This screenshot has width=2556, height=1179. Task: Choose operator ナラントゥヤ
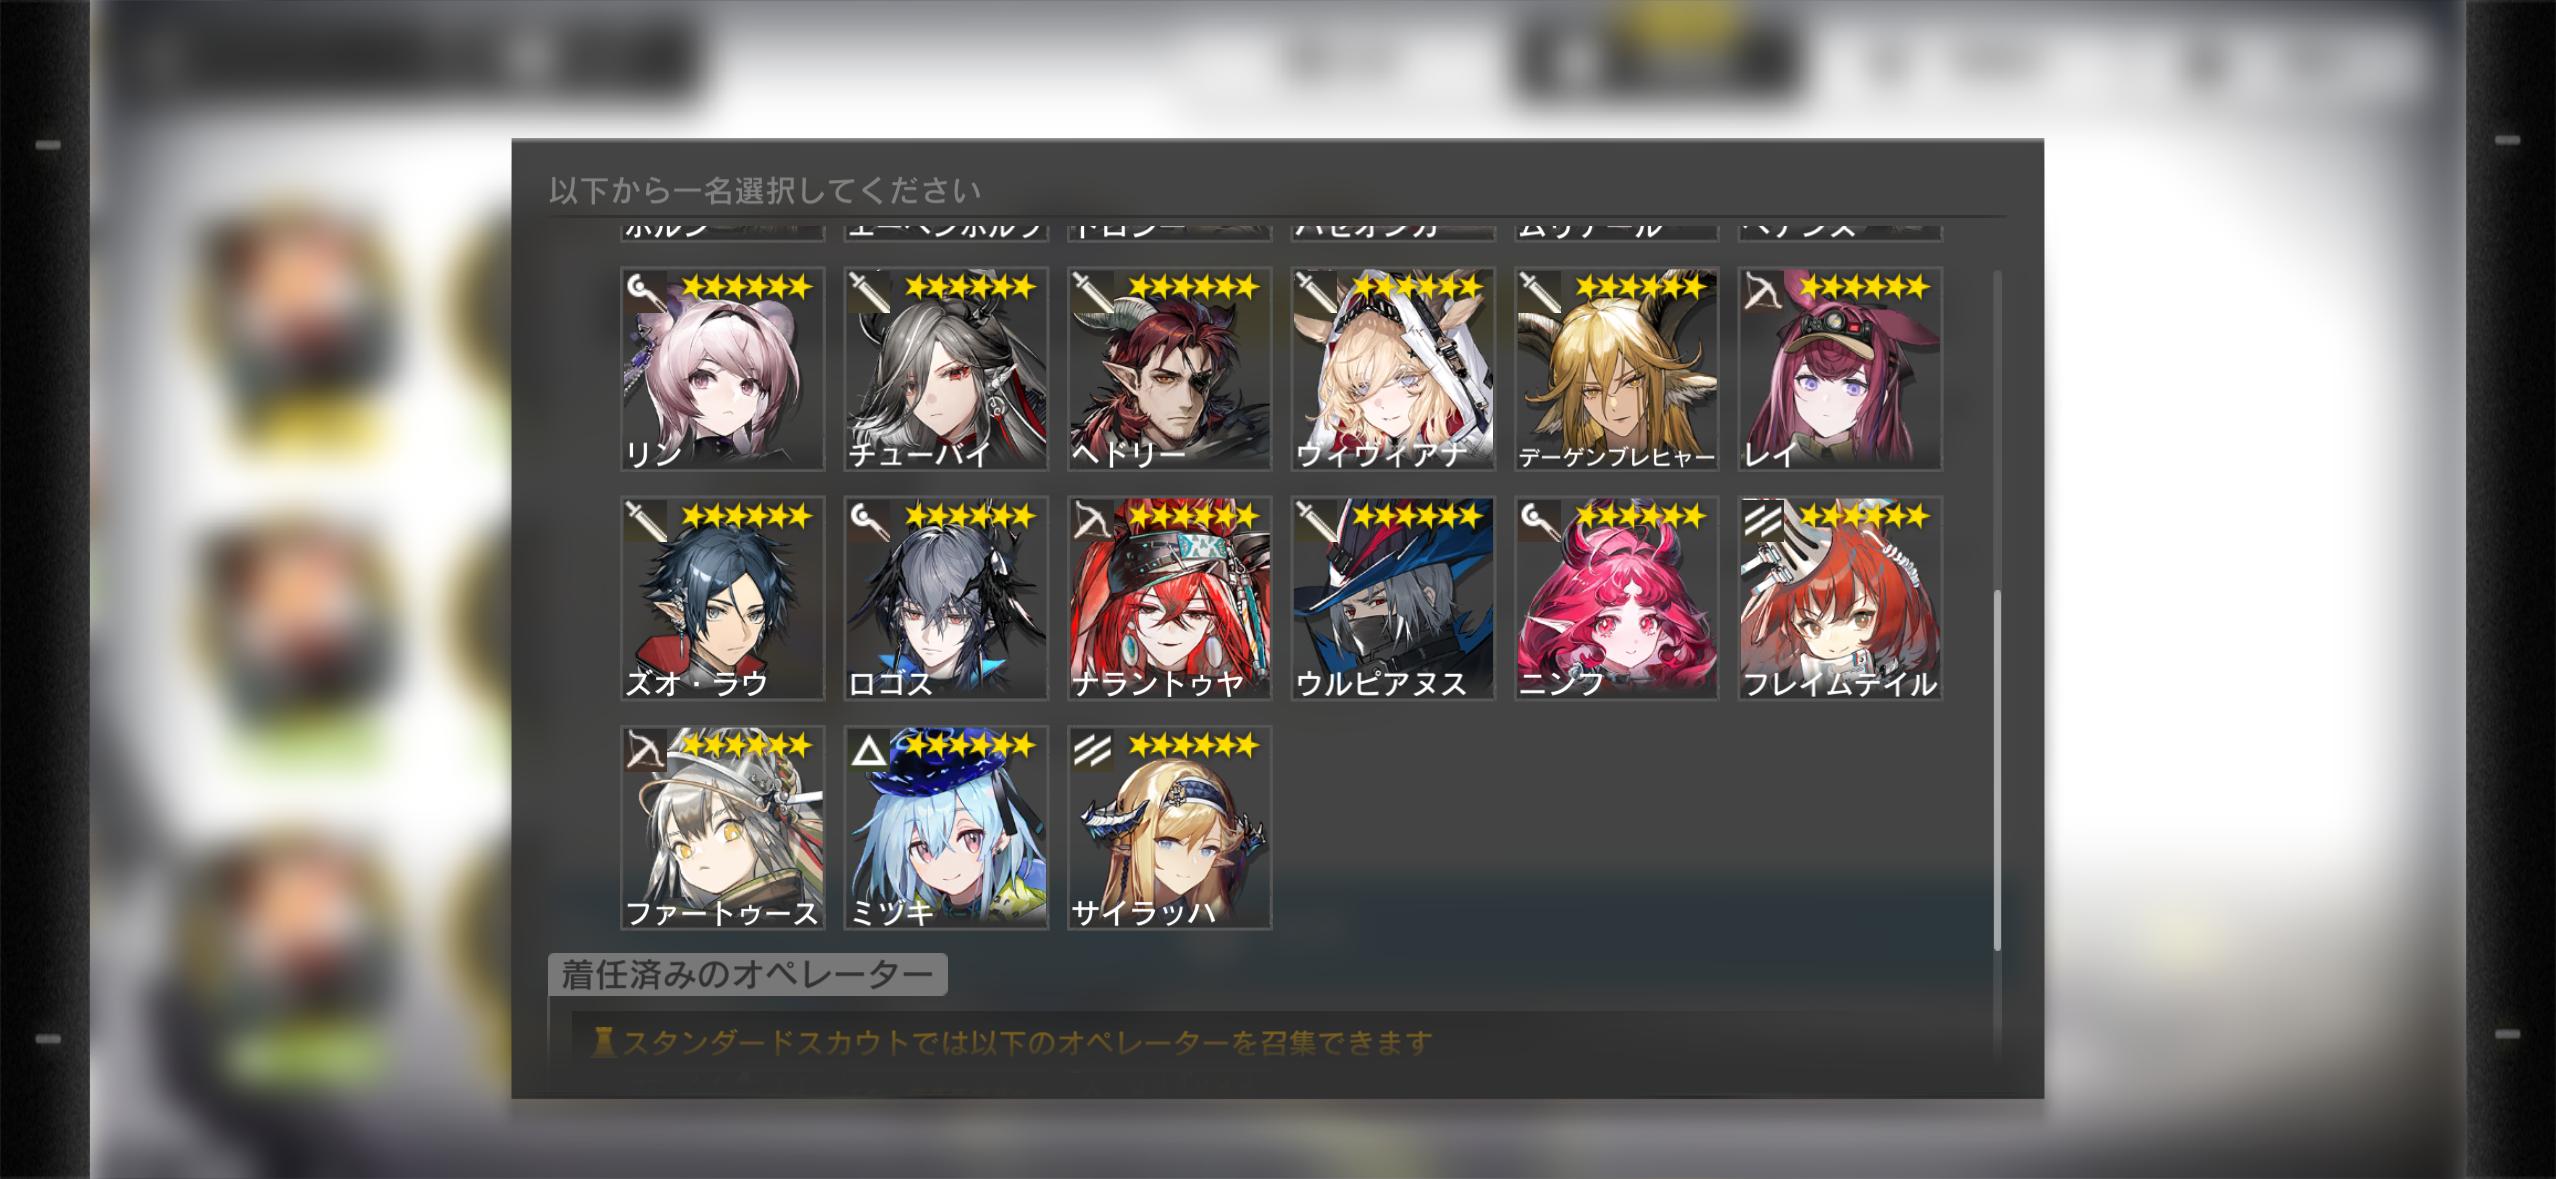tap(1169, 598)
